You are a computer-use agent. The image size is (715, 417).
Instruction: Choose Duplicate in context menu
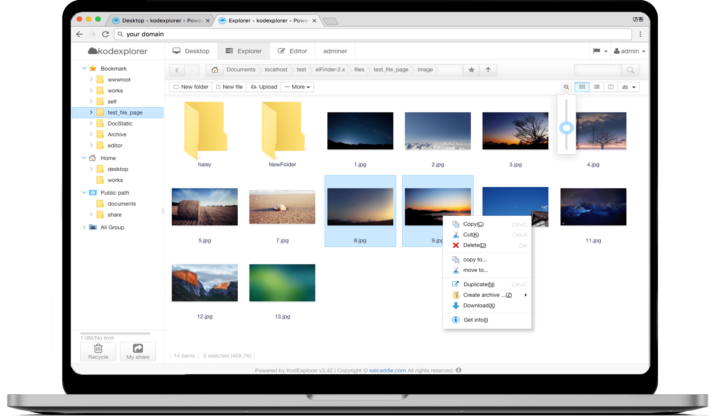tap(487, 284)
